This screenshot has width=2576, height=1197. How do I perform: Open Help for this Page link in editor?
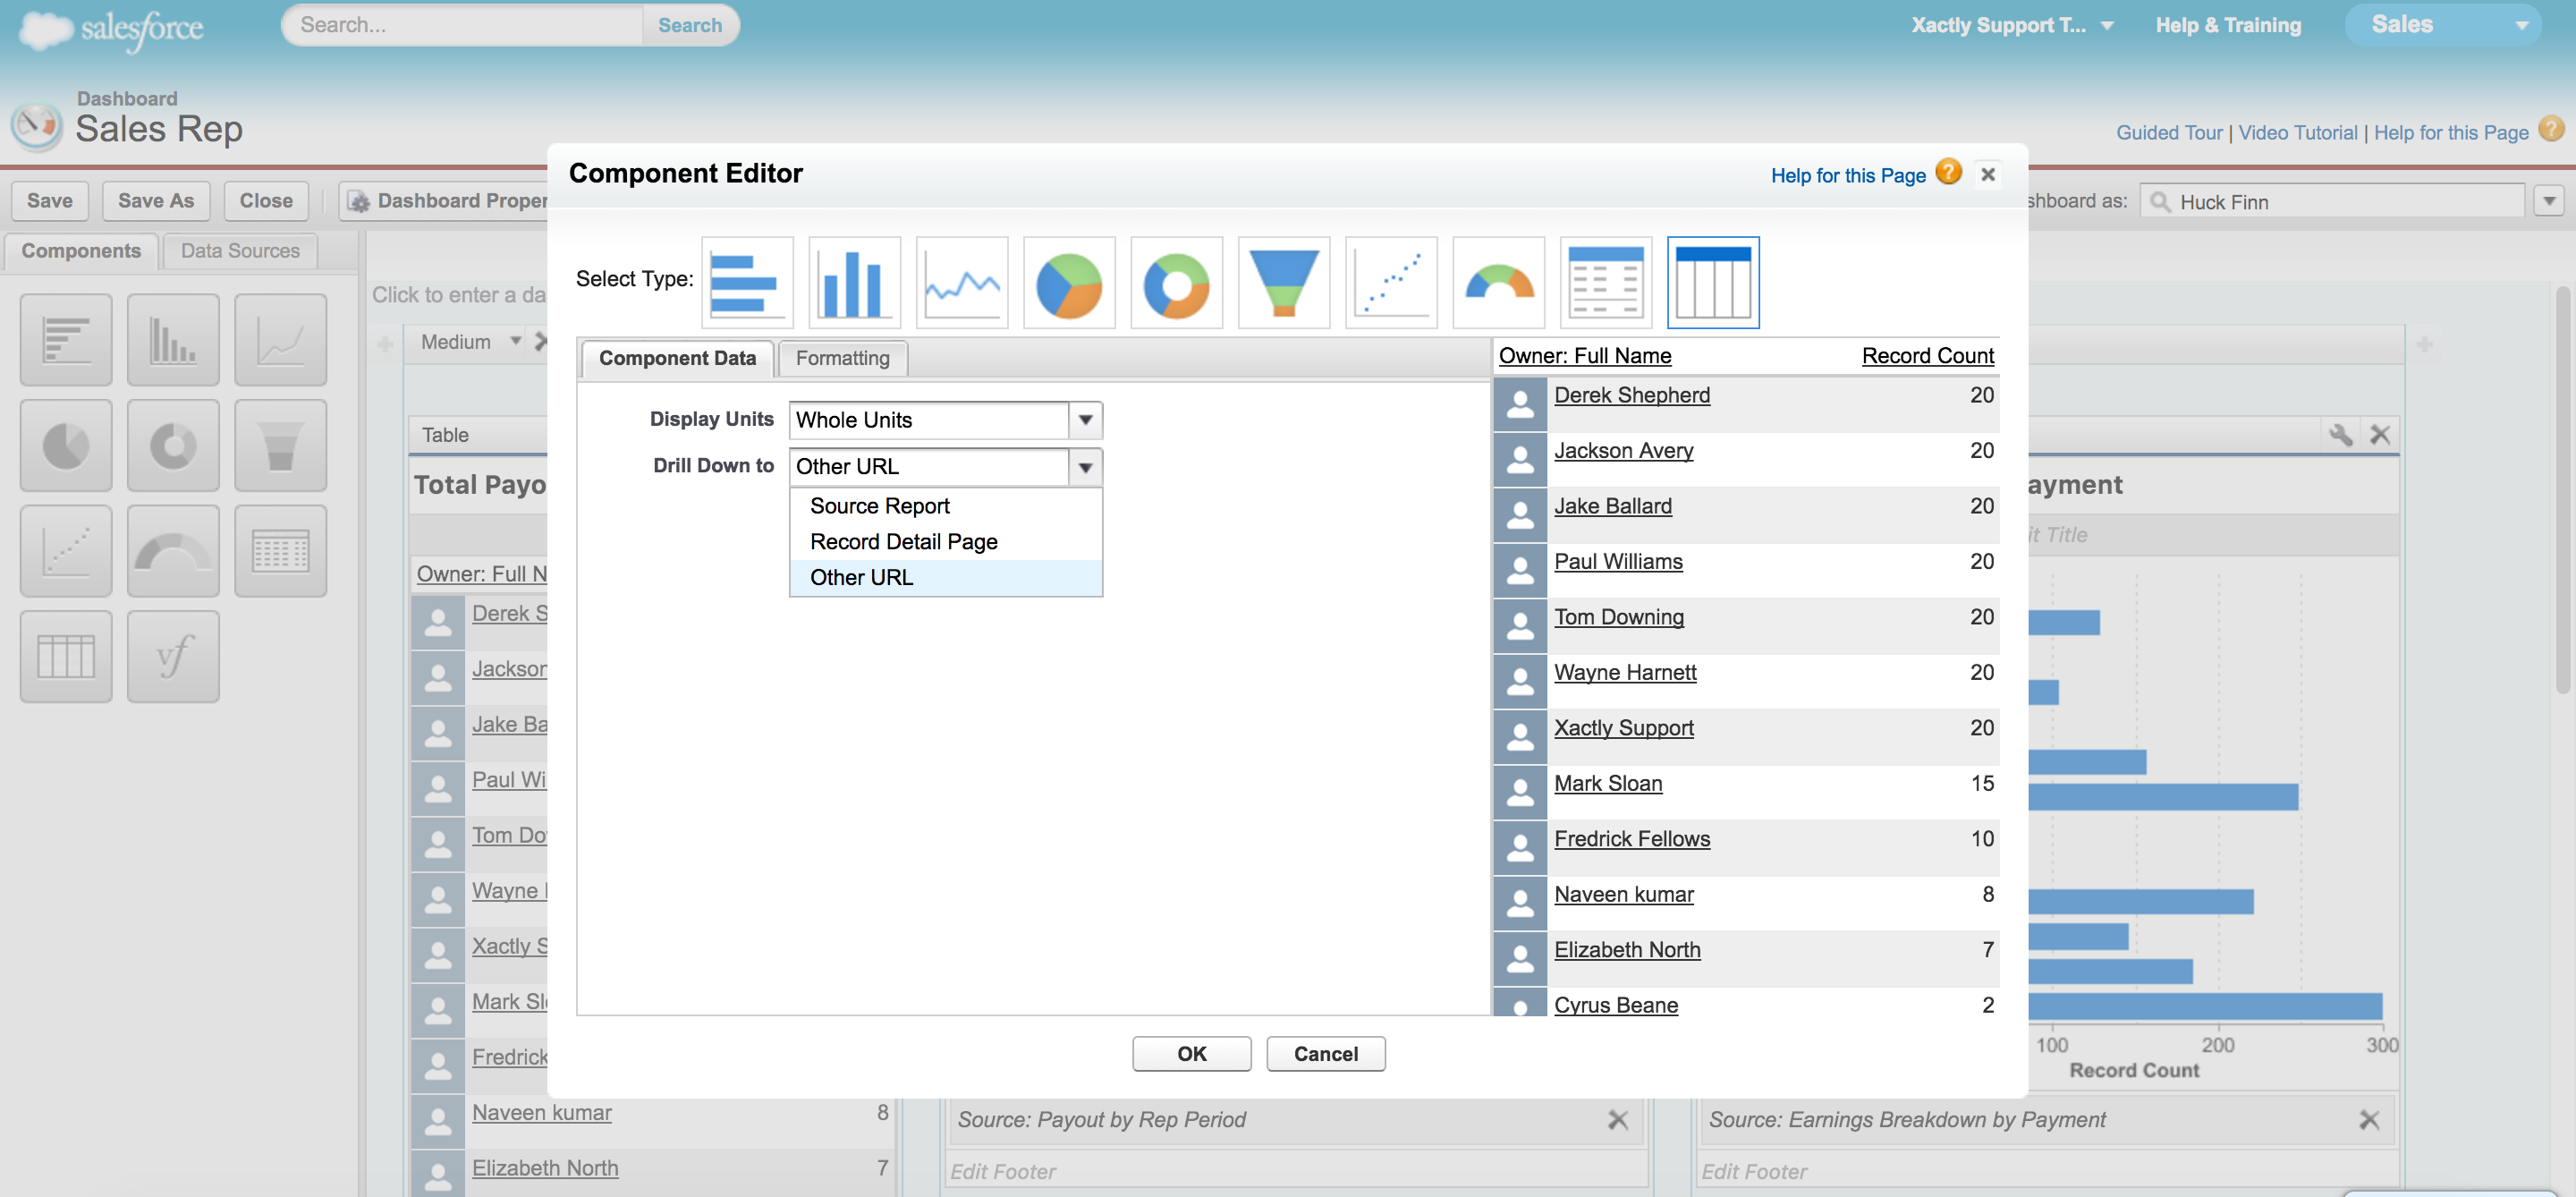pyautogui.click(x=1847, y=175)
